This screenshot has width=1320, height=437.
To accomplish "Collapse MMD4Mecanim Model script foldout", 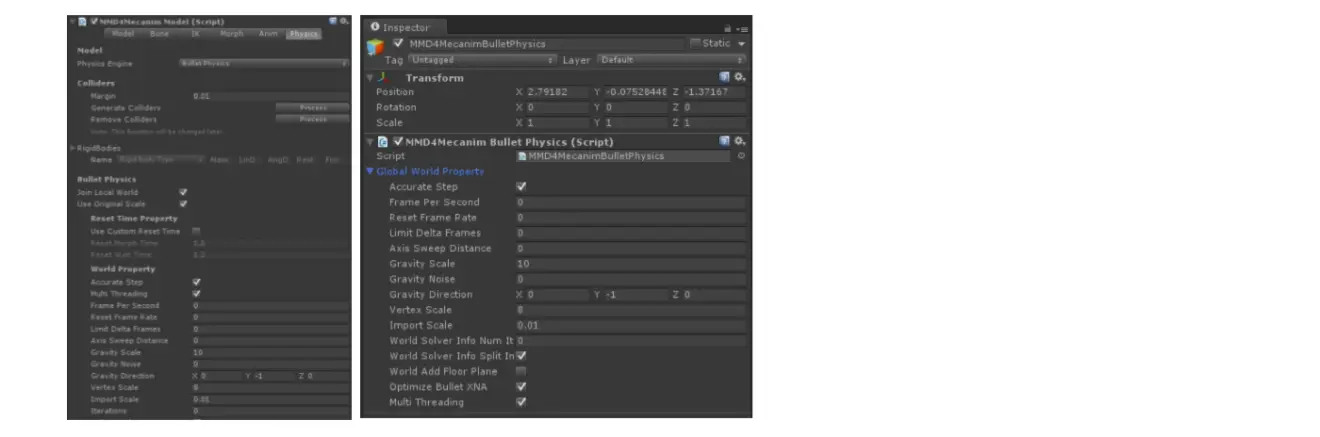I will coord(71,21).
